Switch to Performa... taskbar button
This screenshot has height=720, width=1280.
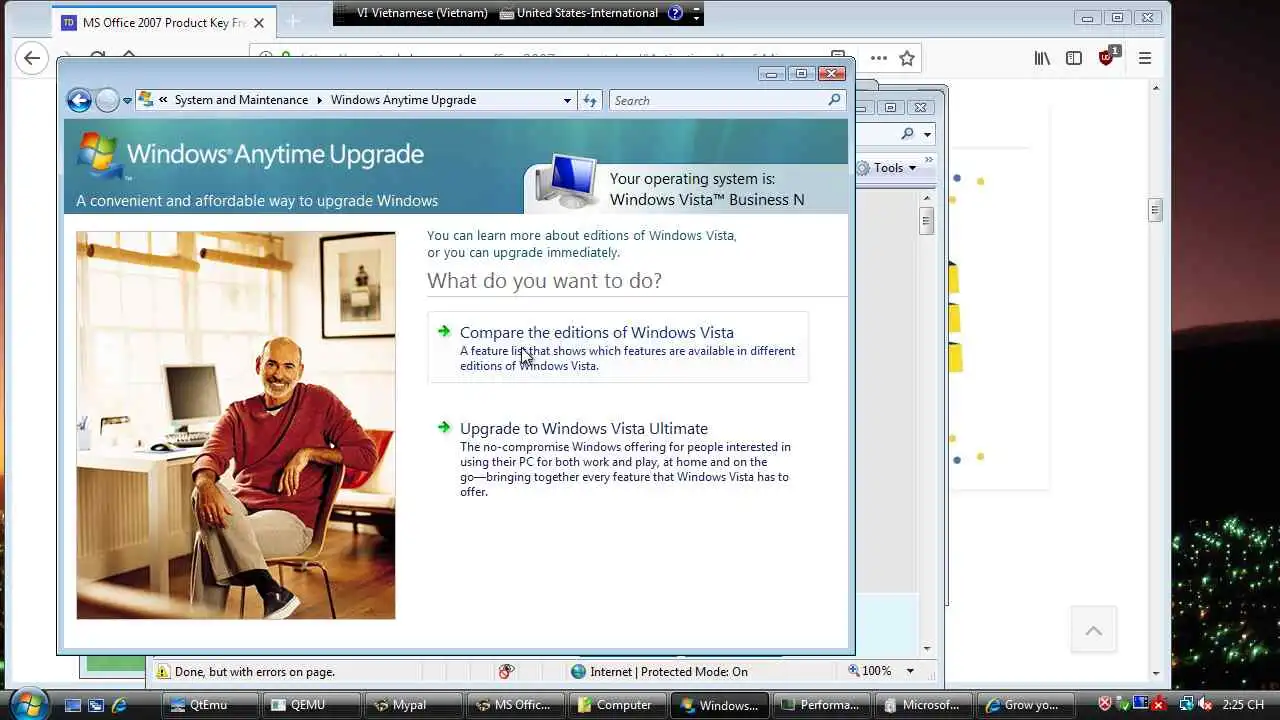[x=821, y=705]
